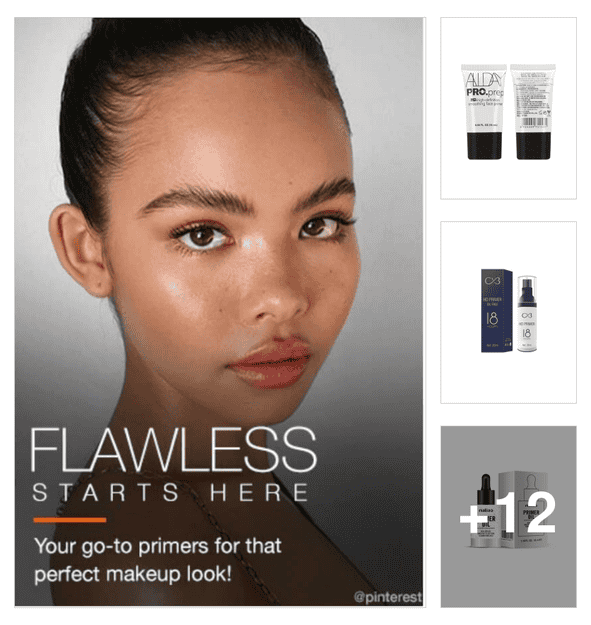Click the STARTS HERE subtitle text
This screenshot has height=625, width=591.
pyautogui.click(x=170, y=492)
